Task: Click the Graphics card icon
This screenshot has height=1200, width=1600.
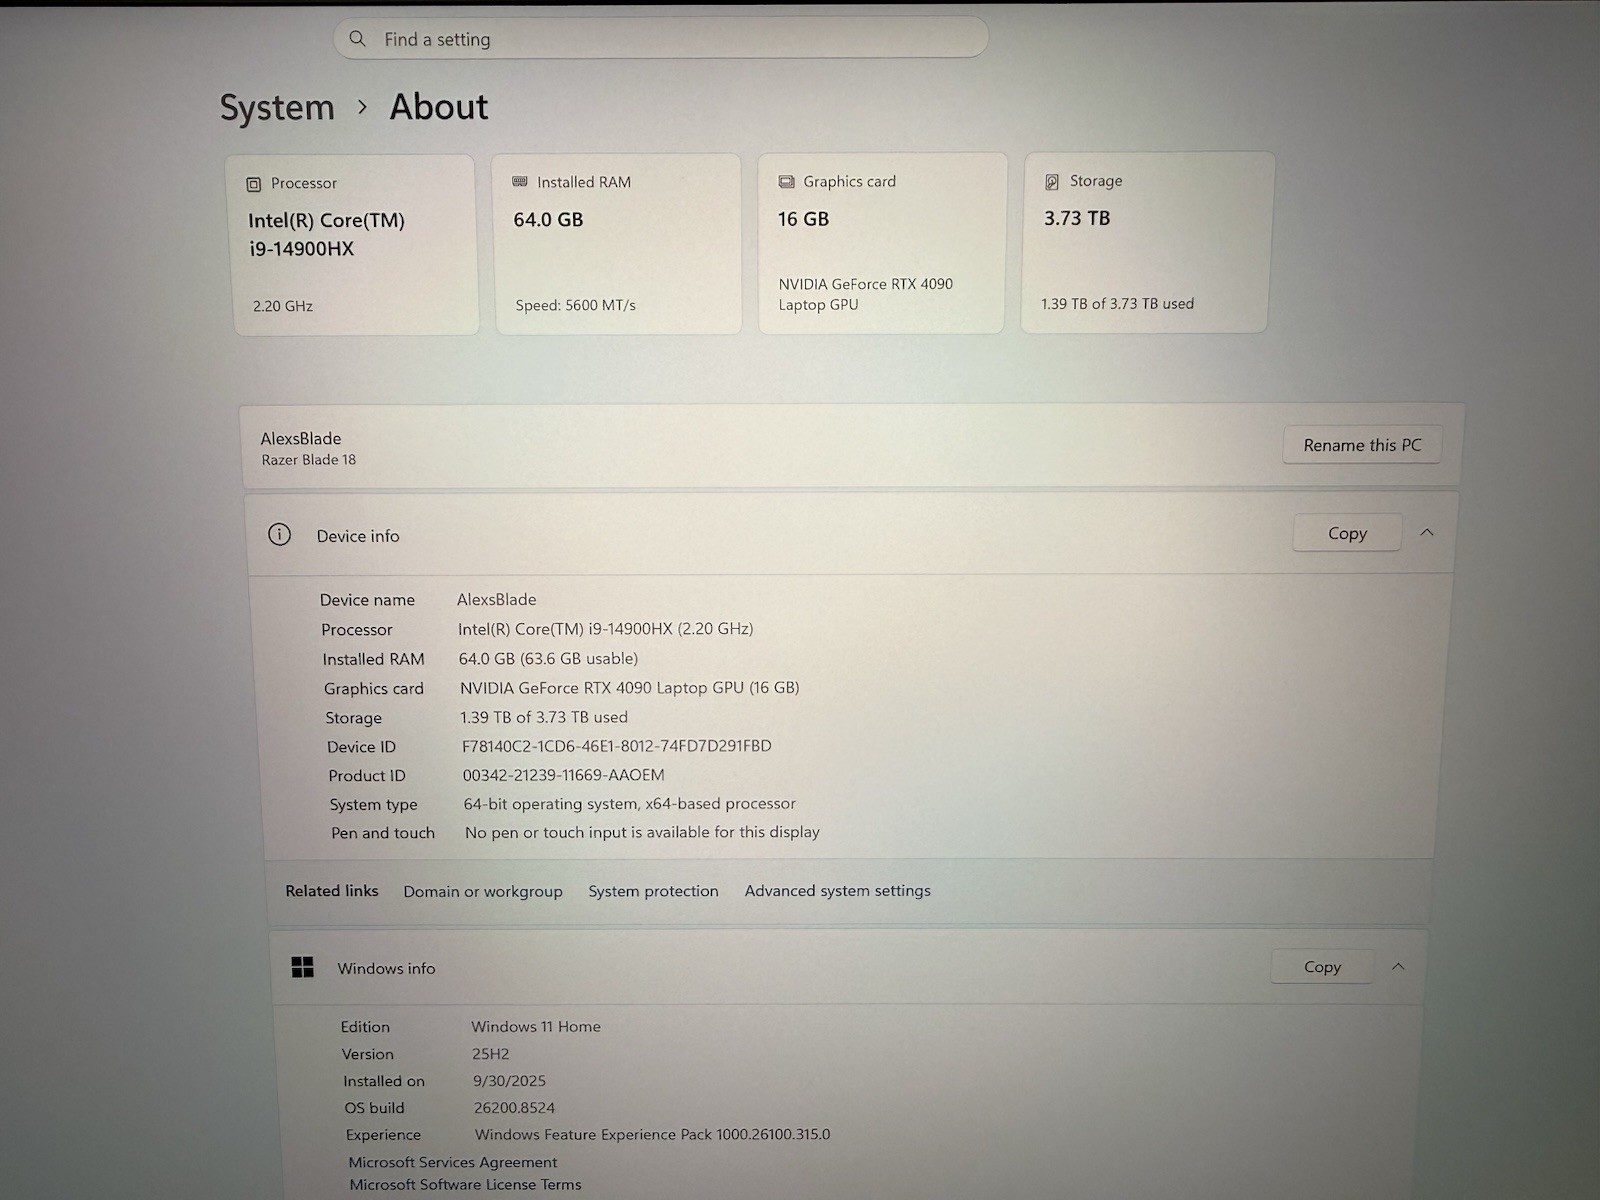Action: coord(786,181)
